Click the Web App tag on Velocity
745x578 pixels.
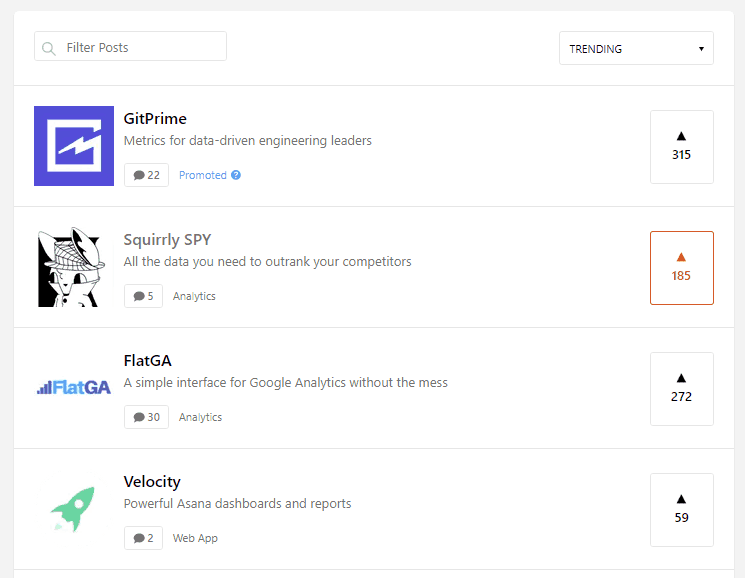[x=195, y=538]
